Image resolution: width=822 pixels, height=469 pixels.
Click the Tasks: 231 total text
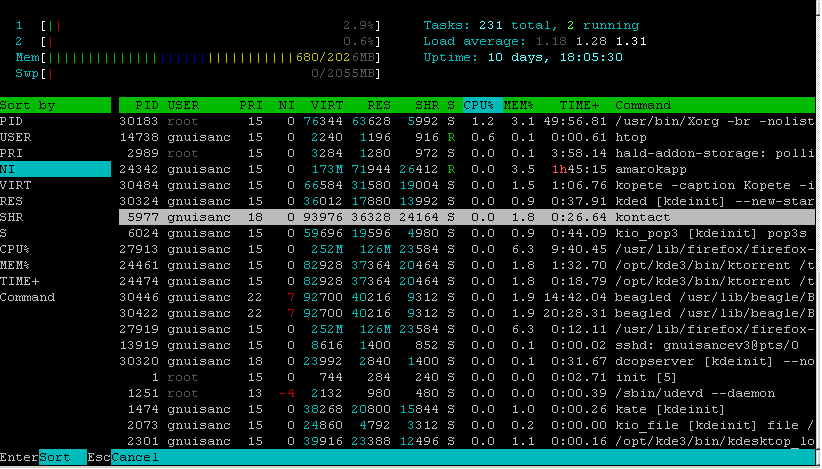coord(490,25)
